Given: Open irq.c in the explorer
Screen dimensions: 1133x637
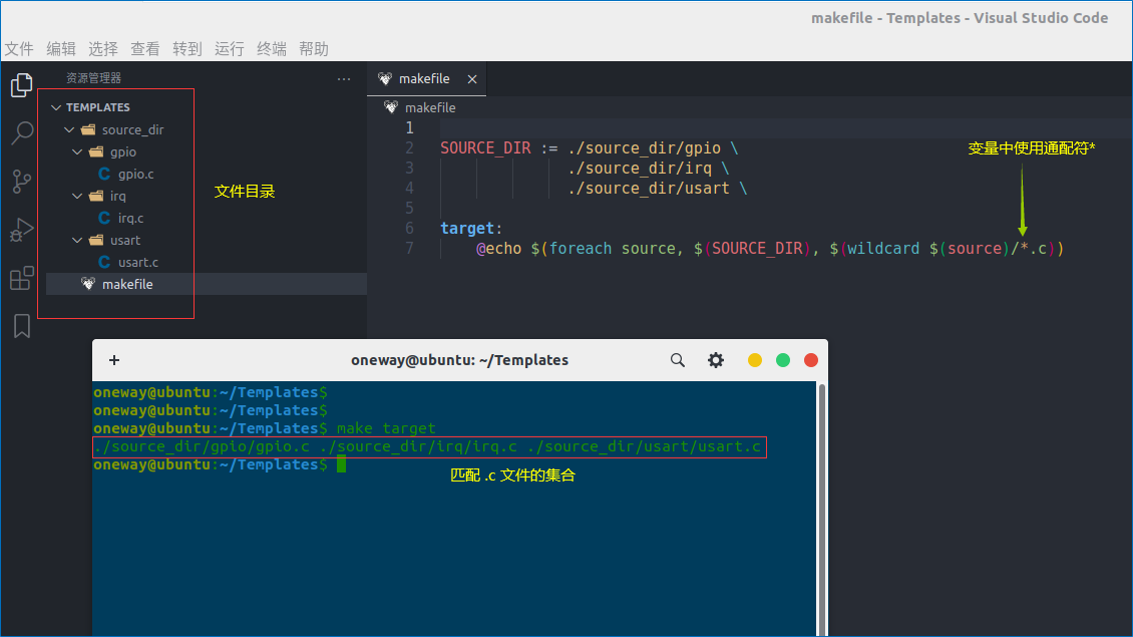Looking at the screenshot, I should [x=130, y=218].
